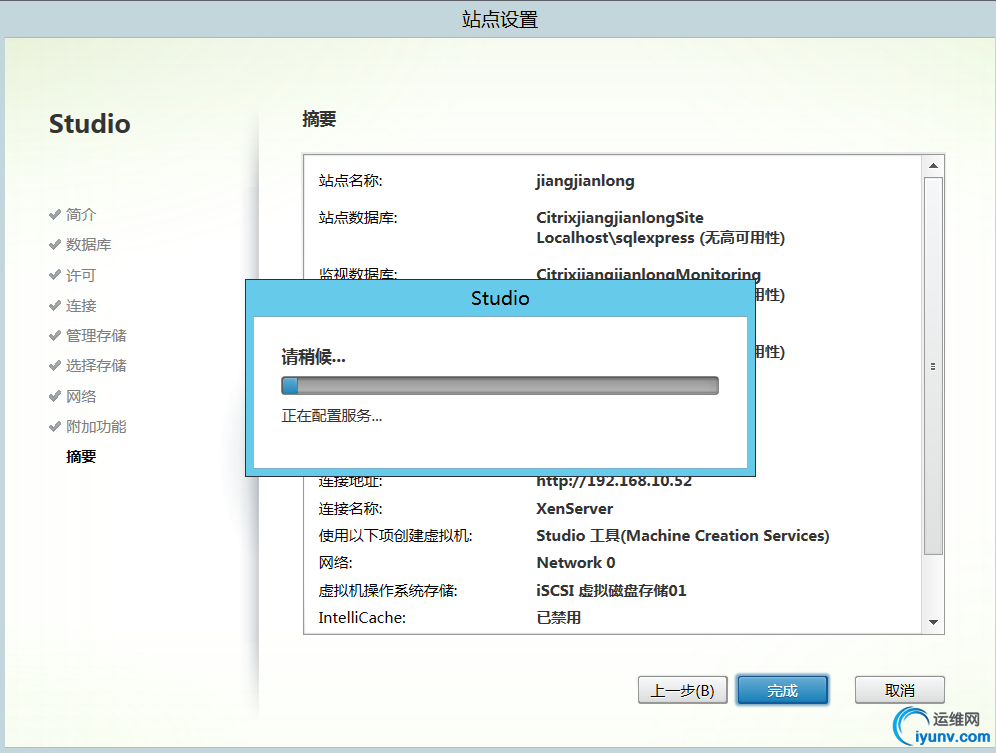Select the 网络 step in sidebar
The height and width of the screenshot is (753, 996).
coord(81,397)
